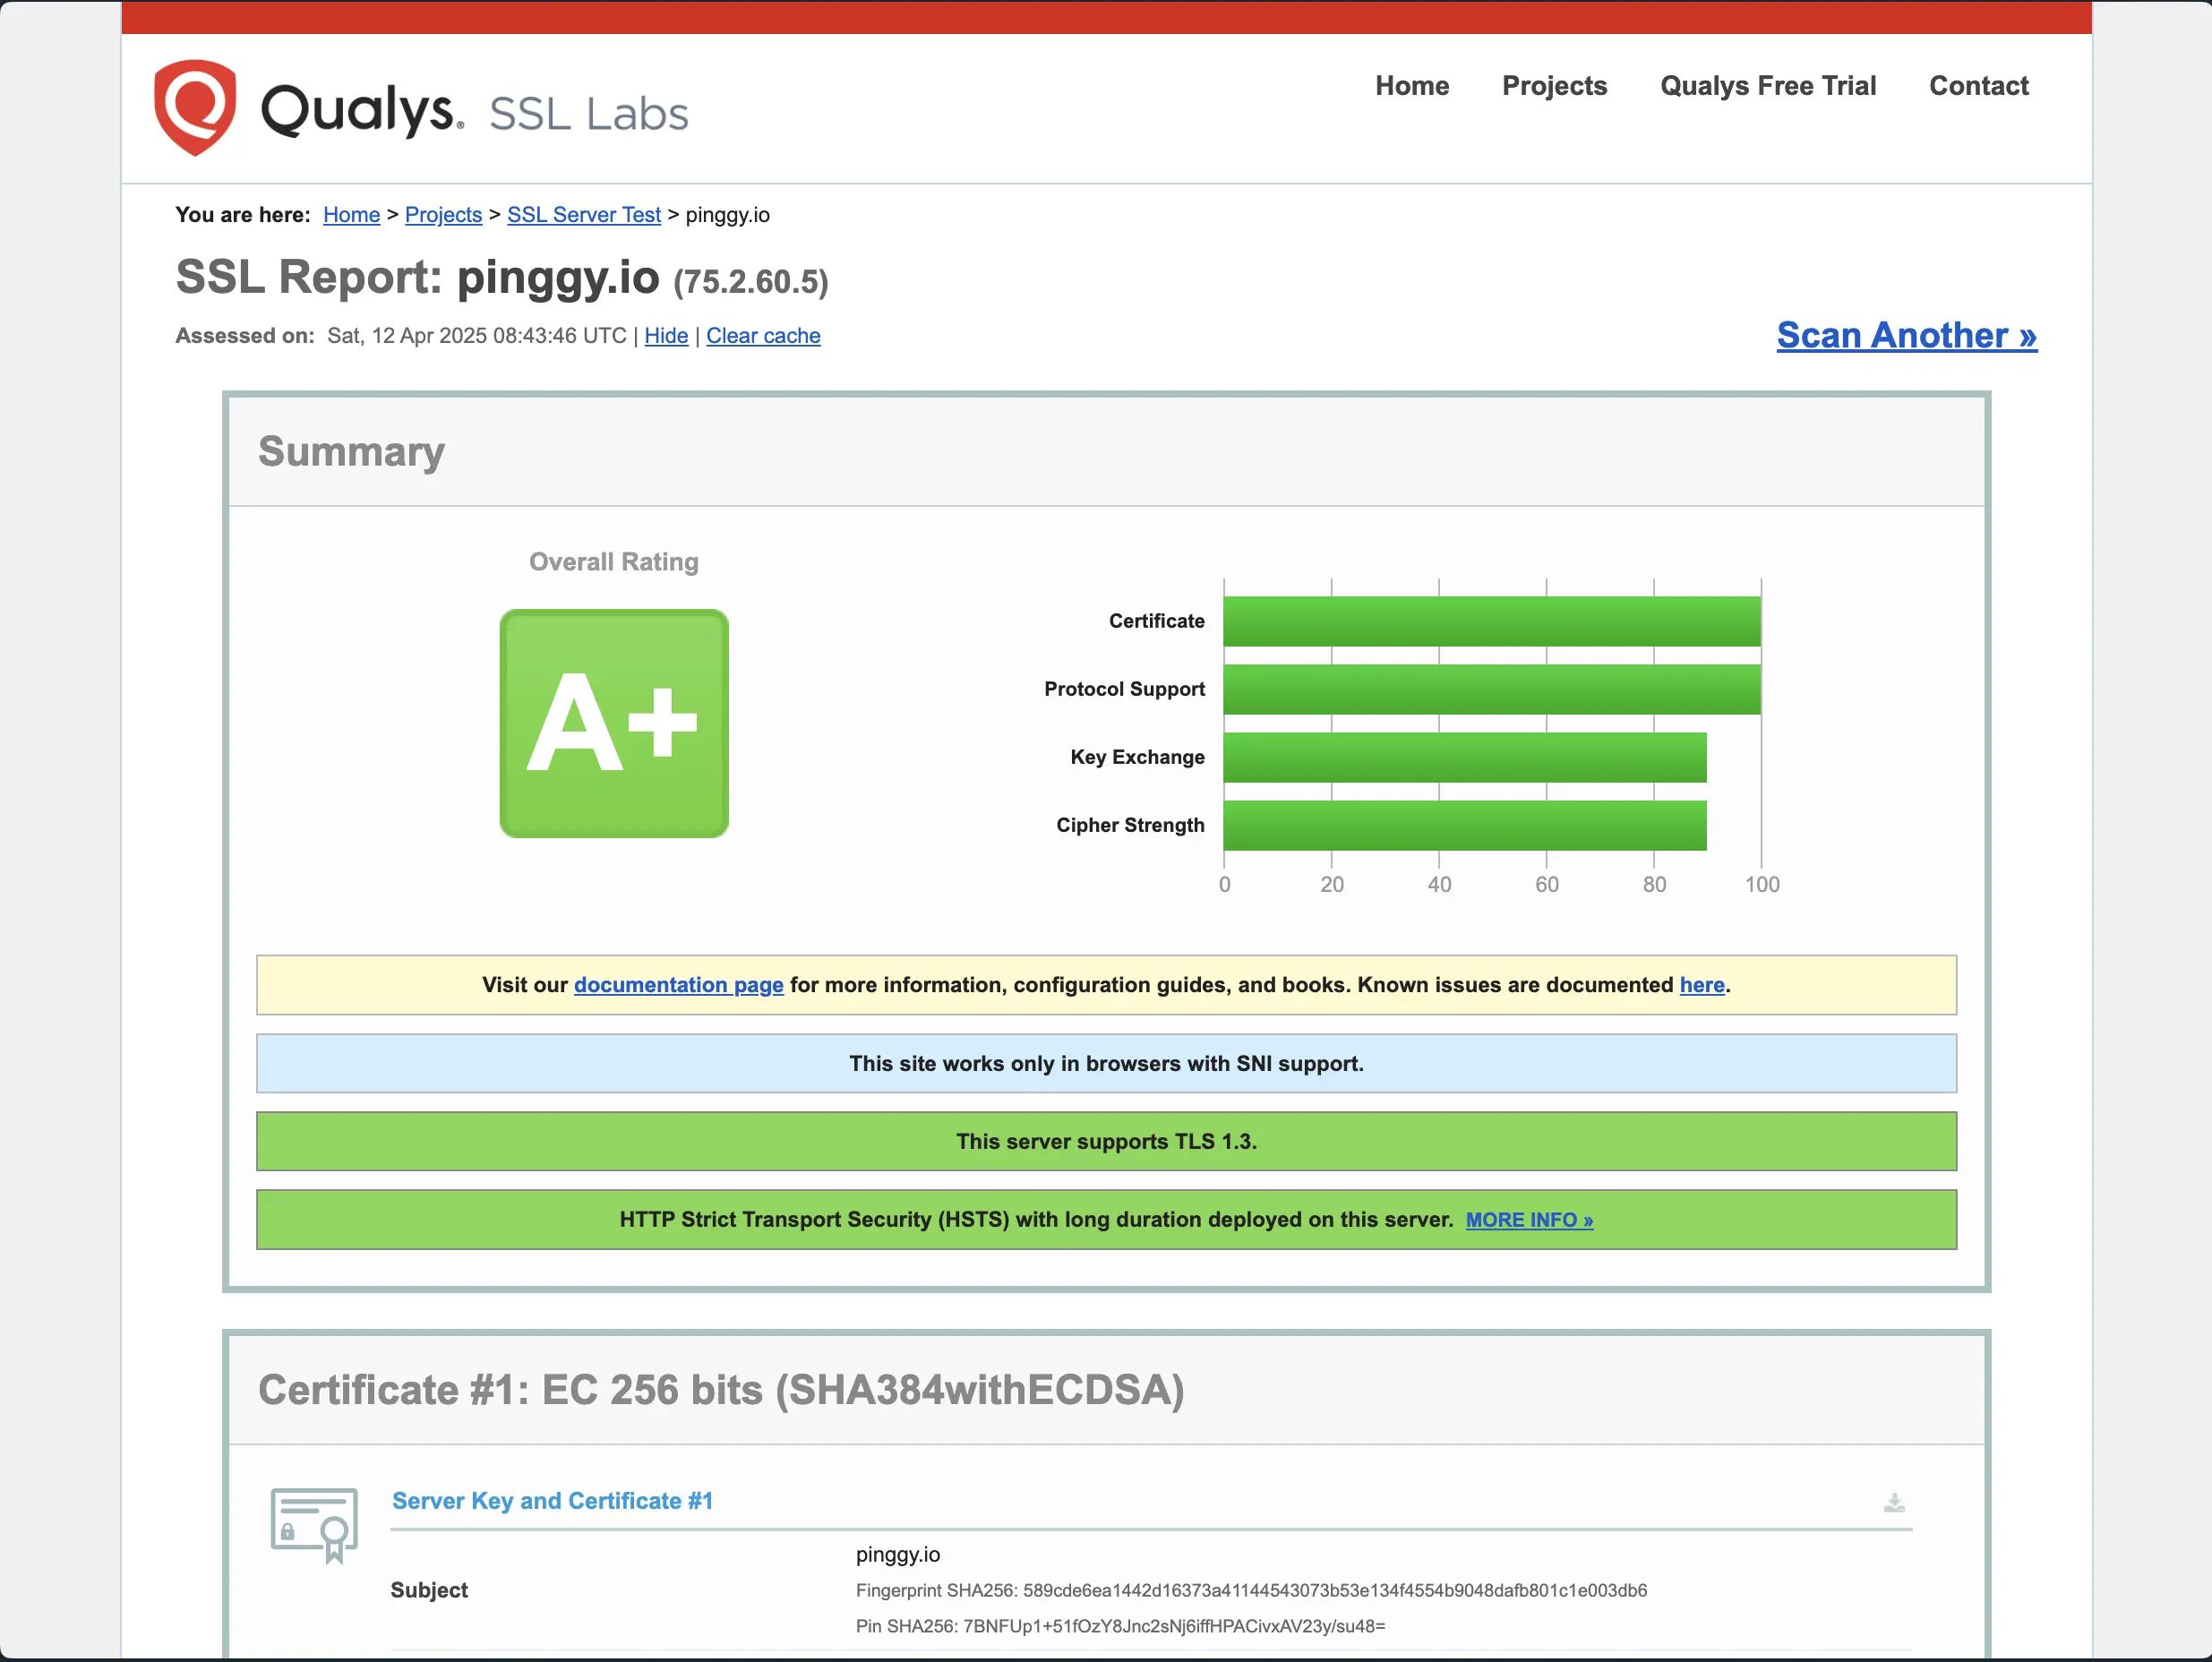This screenshot has height=1662, width=2212.
Task: Click the 'Key Exchange' chart label
Action: (x=1137, y=757)
